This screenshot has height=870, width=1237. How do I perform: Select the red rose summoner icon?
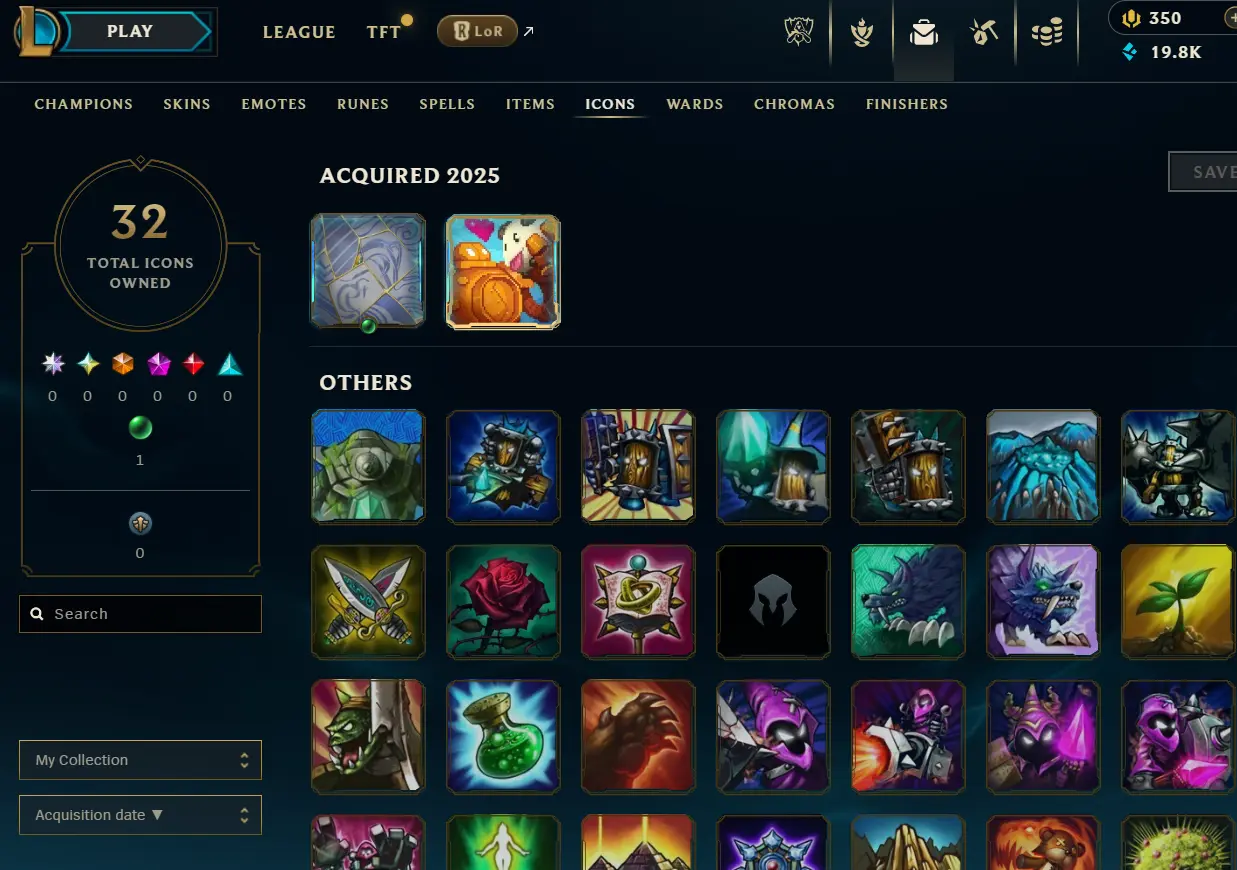click(503, 602)
